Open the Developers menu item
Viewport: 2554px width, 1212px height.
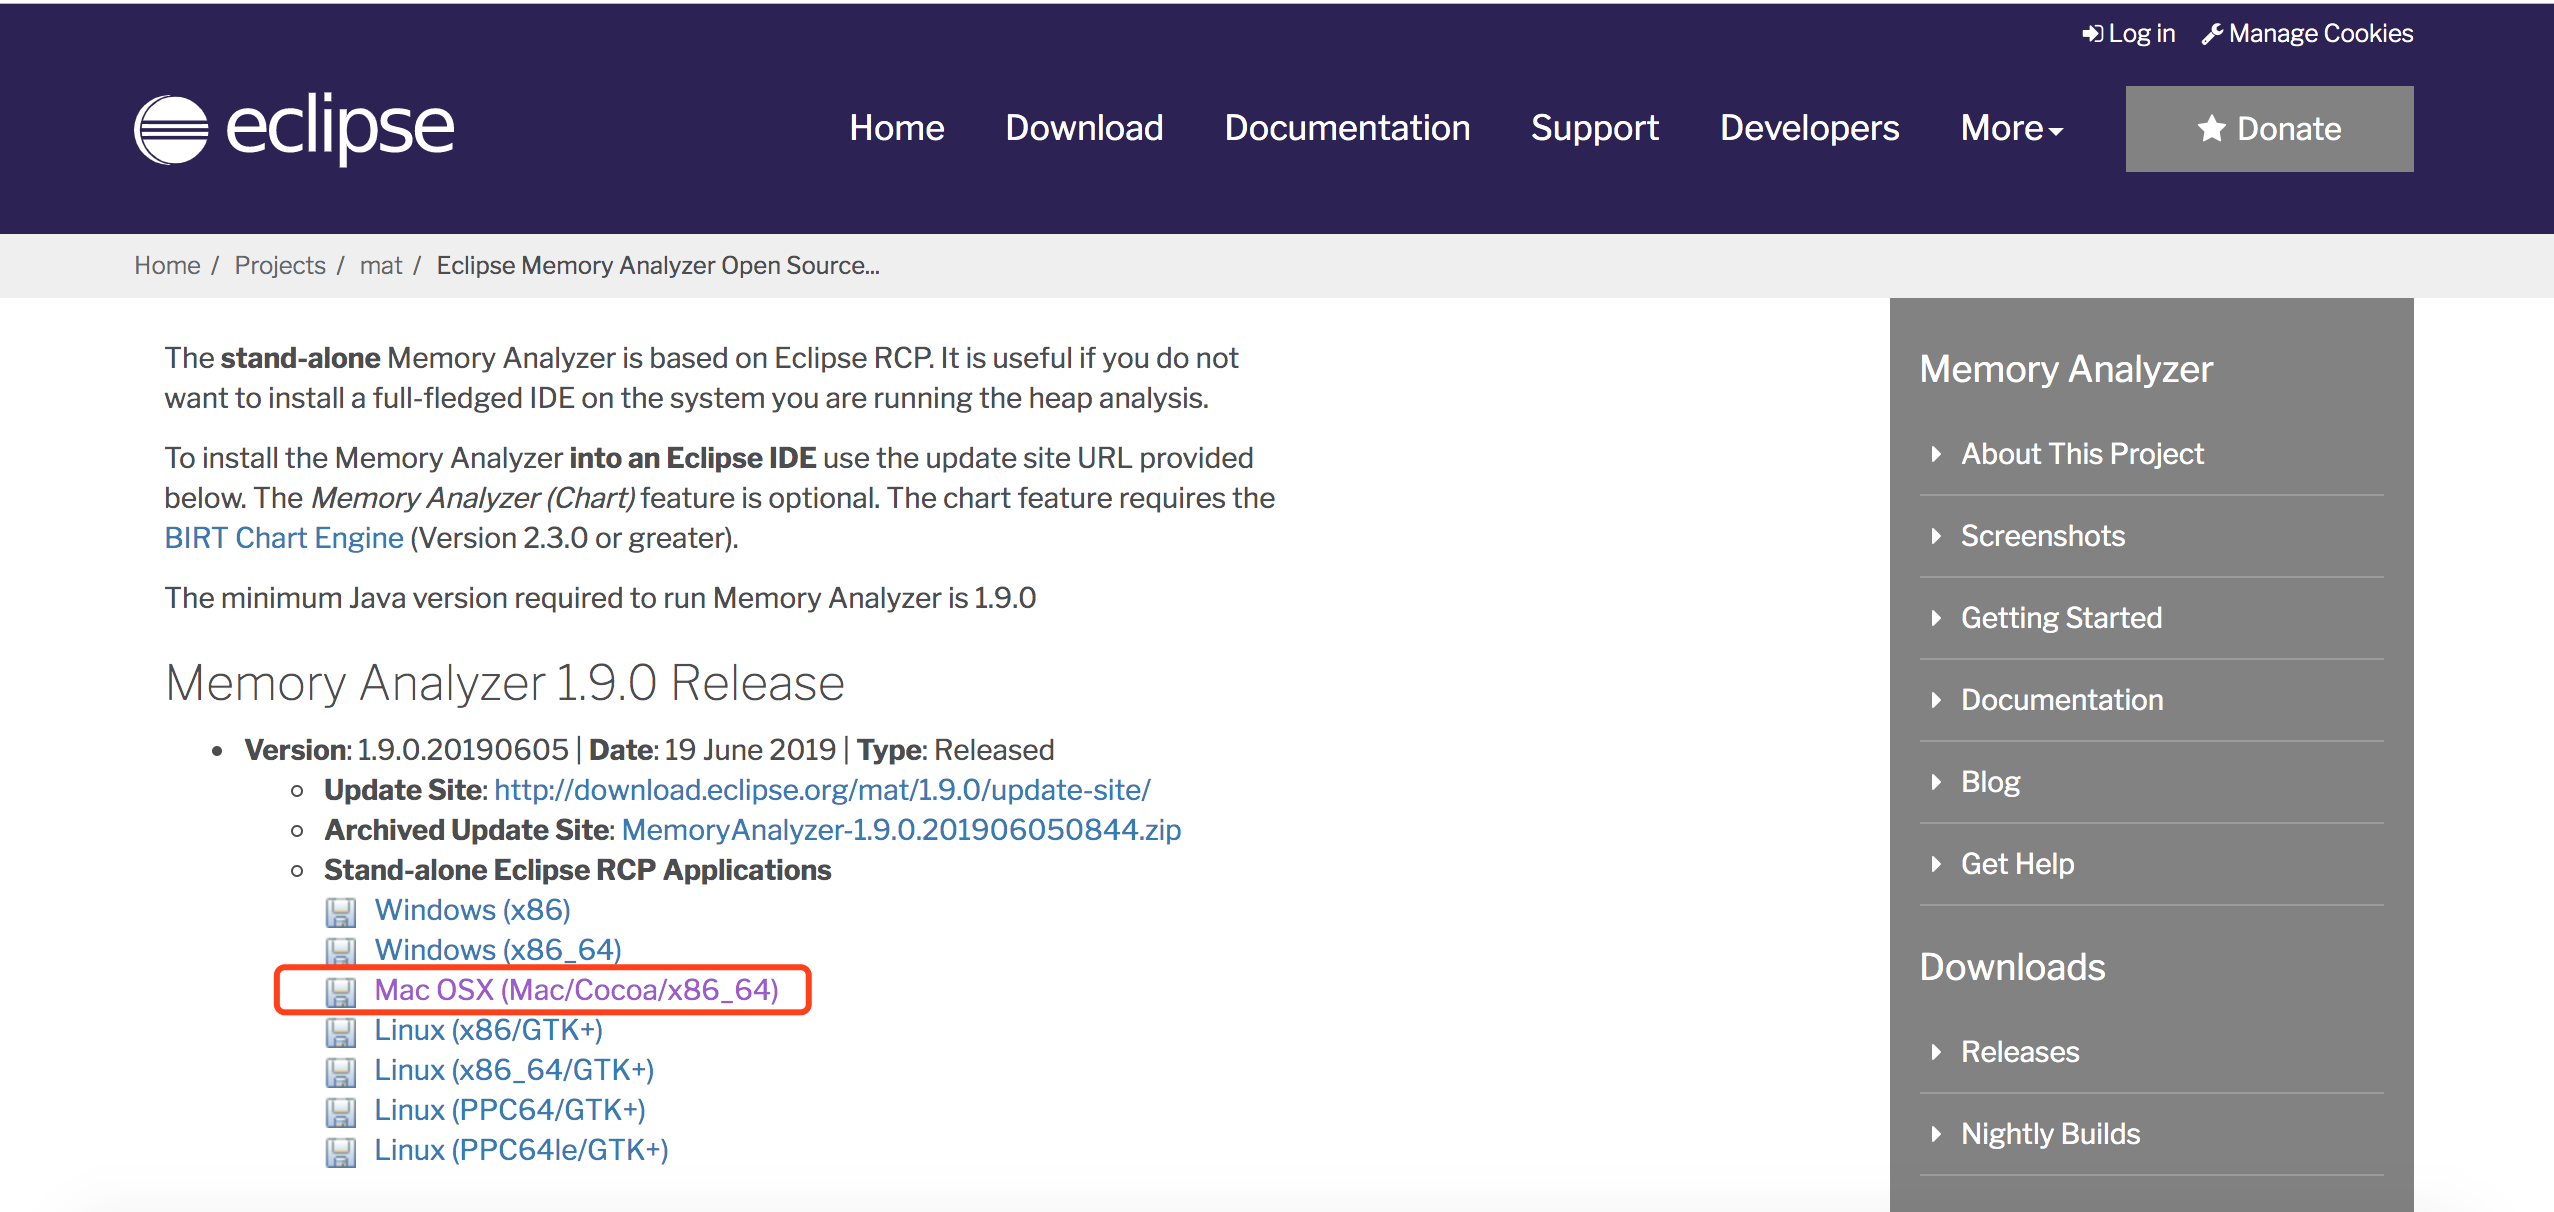[1809, 128]
